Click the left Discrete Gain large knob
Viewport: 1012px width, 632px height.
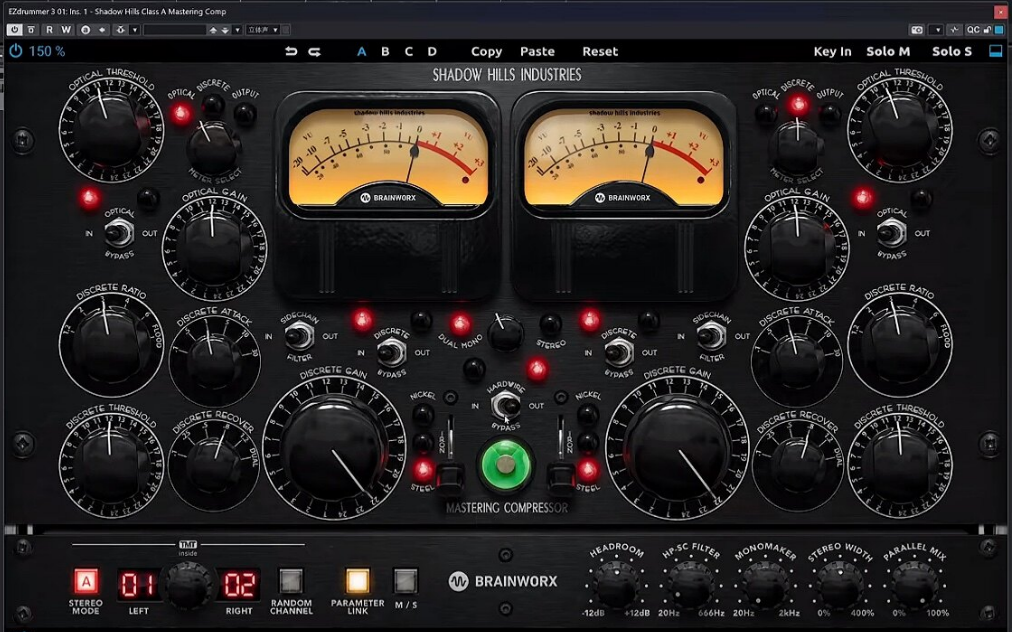[x=334, y=448]
